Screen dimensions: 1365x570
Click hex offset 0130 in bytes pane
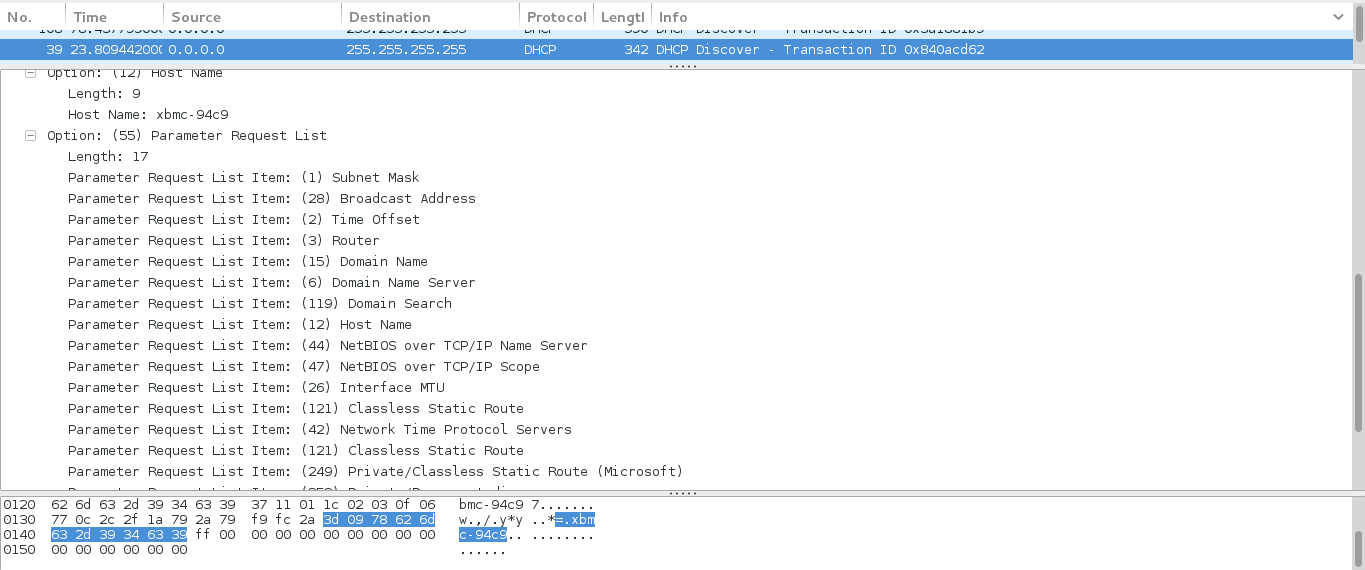click(19, 520)
